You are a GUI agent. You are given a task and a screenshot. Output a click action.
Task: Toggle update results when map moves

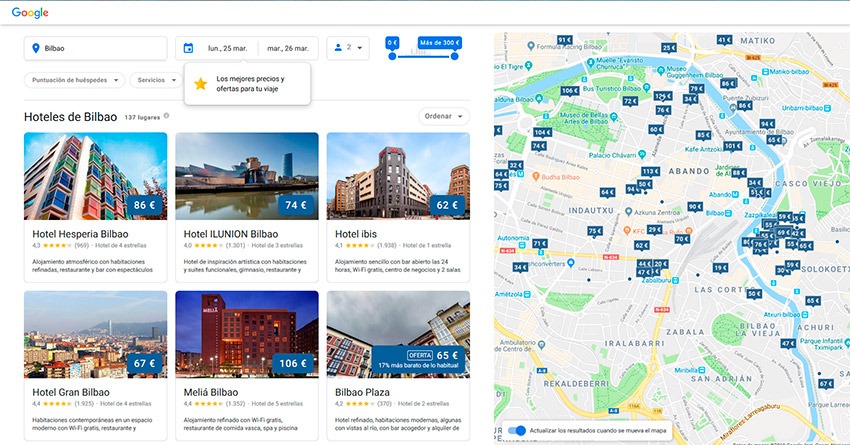pos(517,431)
